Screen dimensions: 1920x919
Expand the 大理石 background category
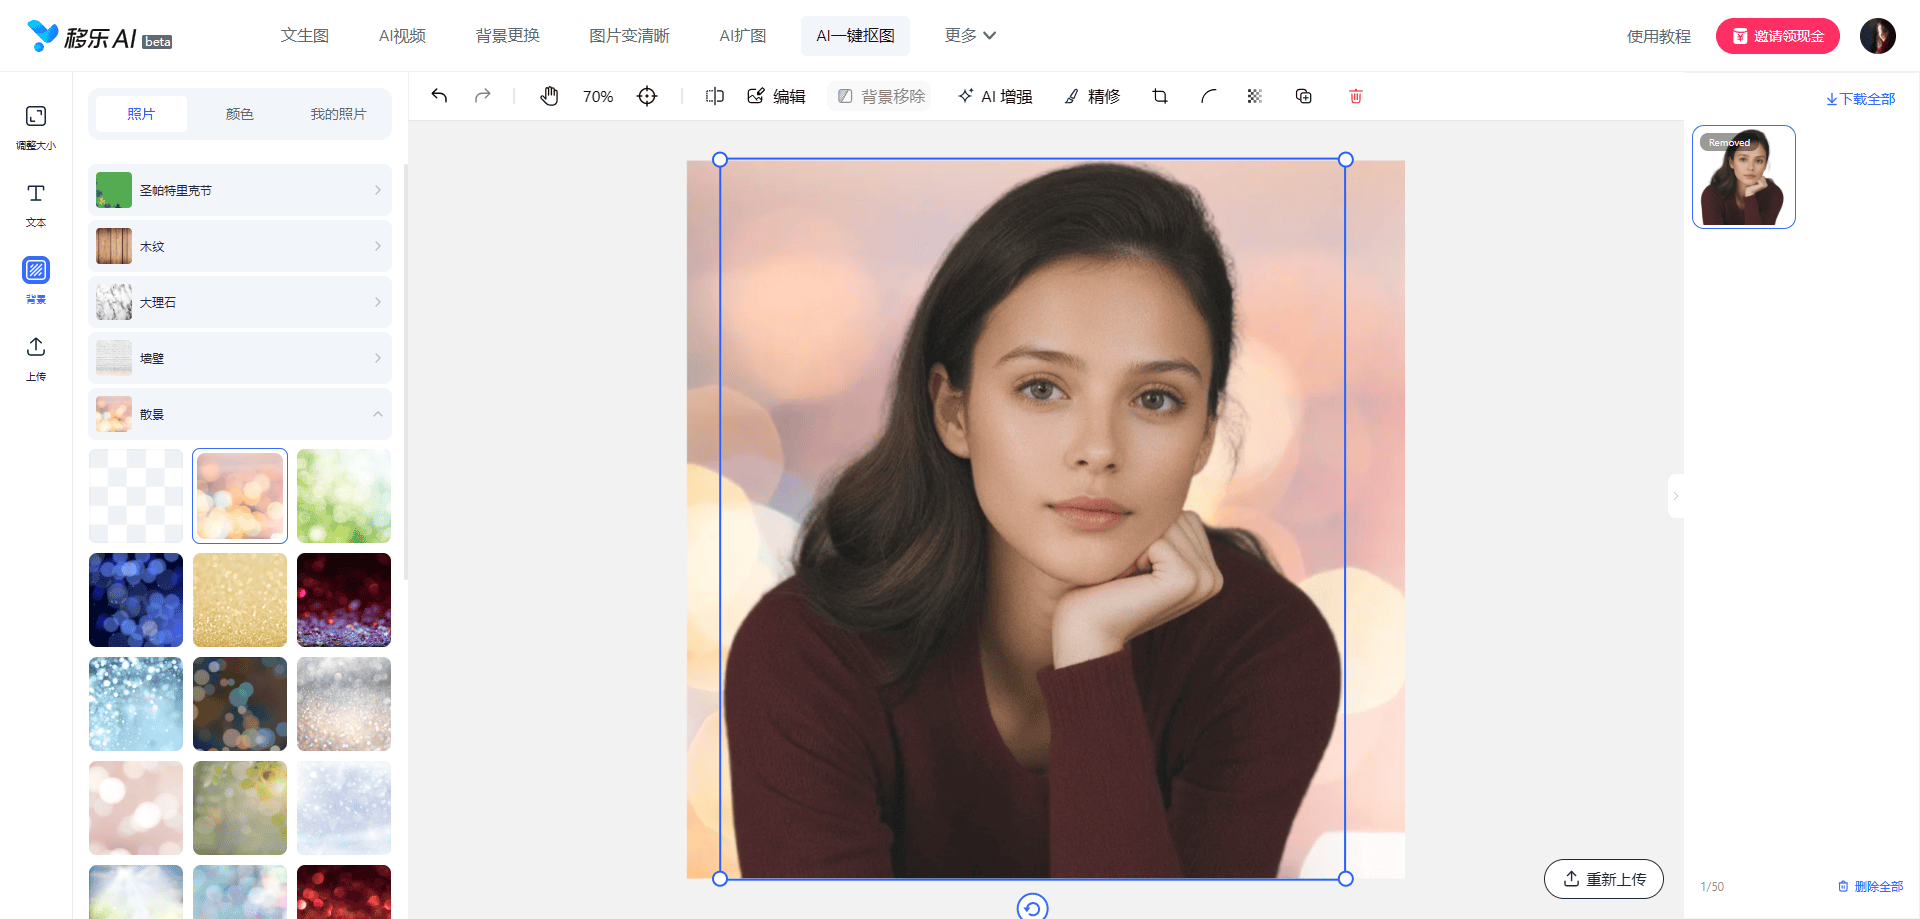pyautogui.click(x=240, y=302)
